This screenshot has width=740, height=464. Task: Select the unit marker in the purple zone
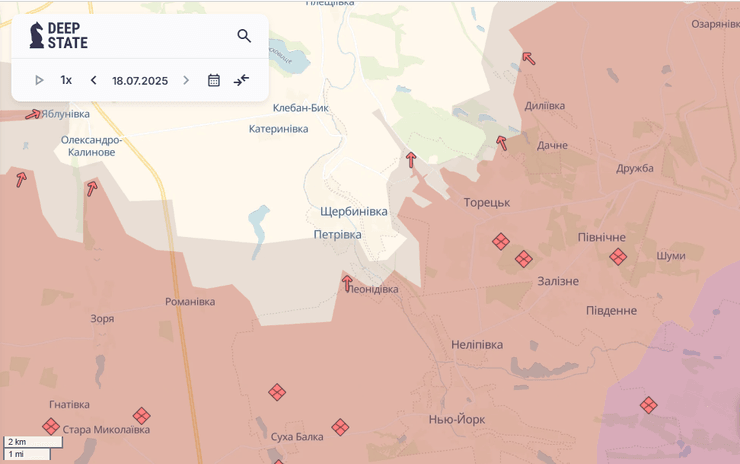click(648, 405)
